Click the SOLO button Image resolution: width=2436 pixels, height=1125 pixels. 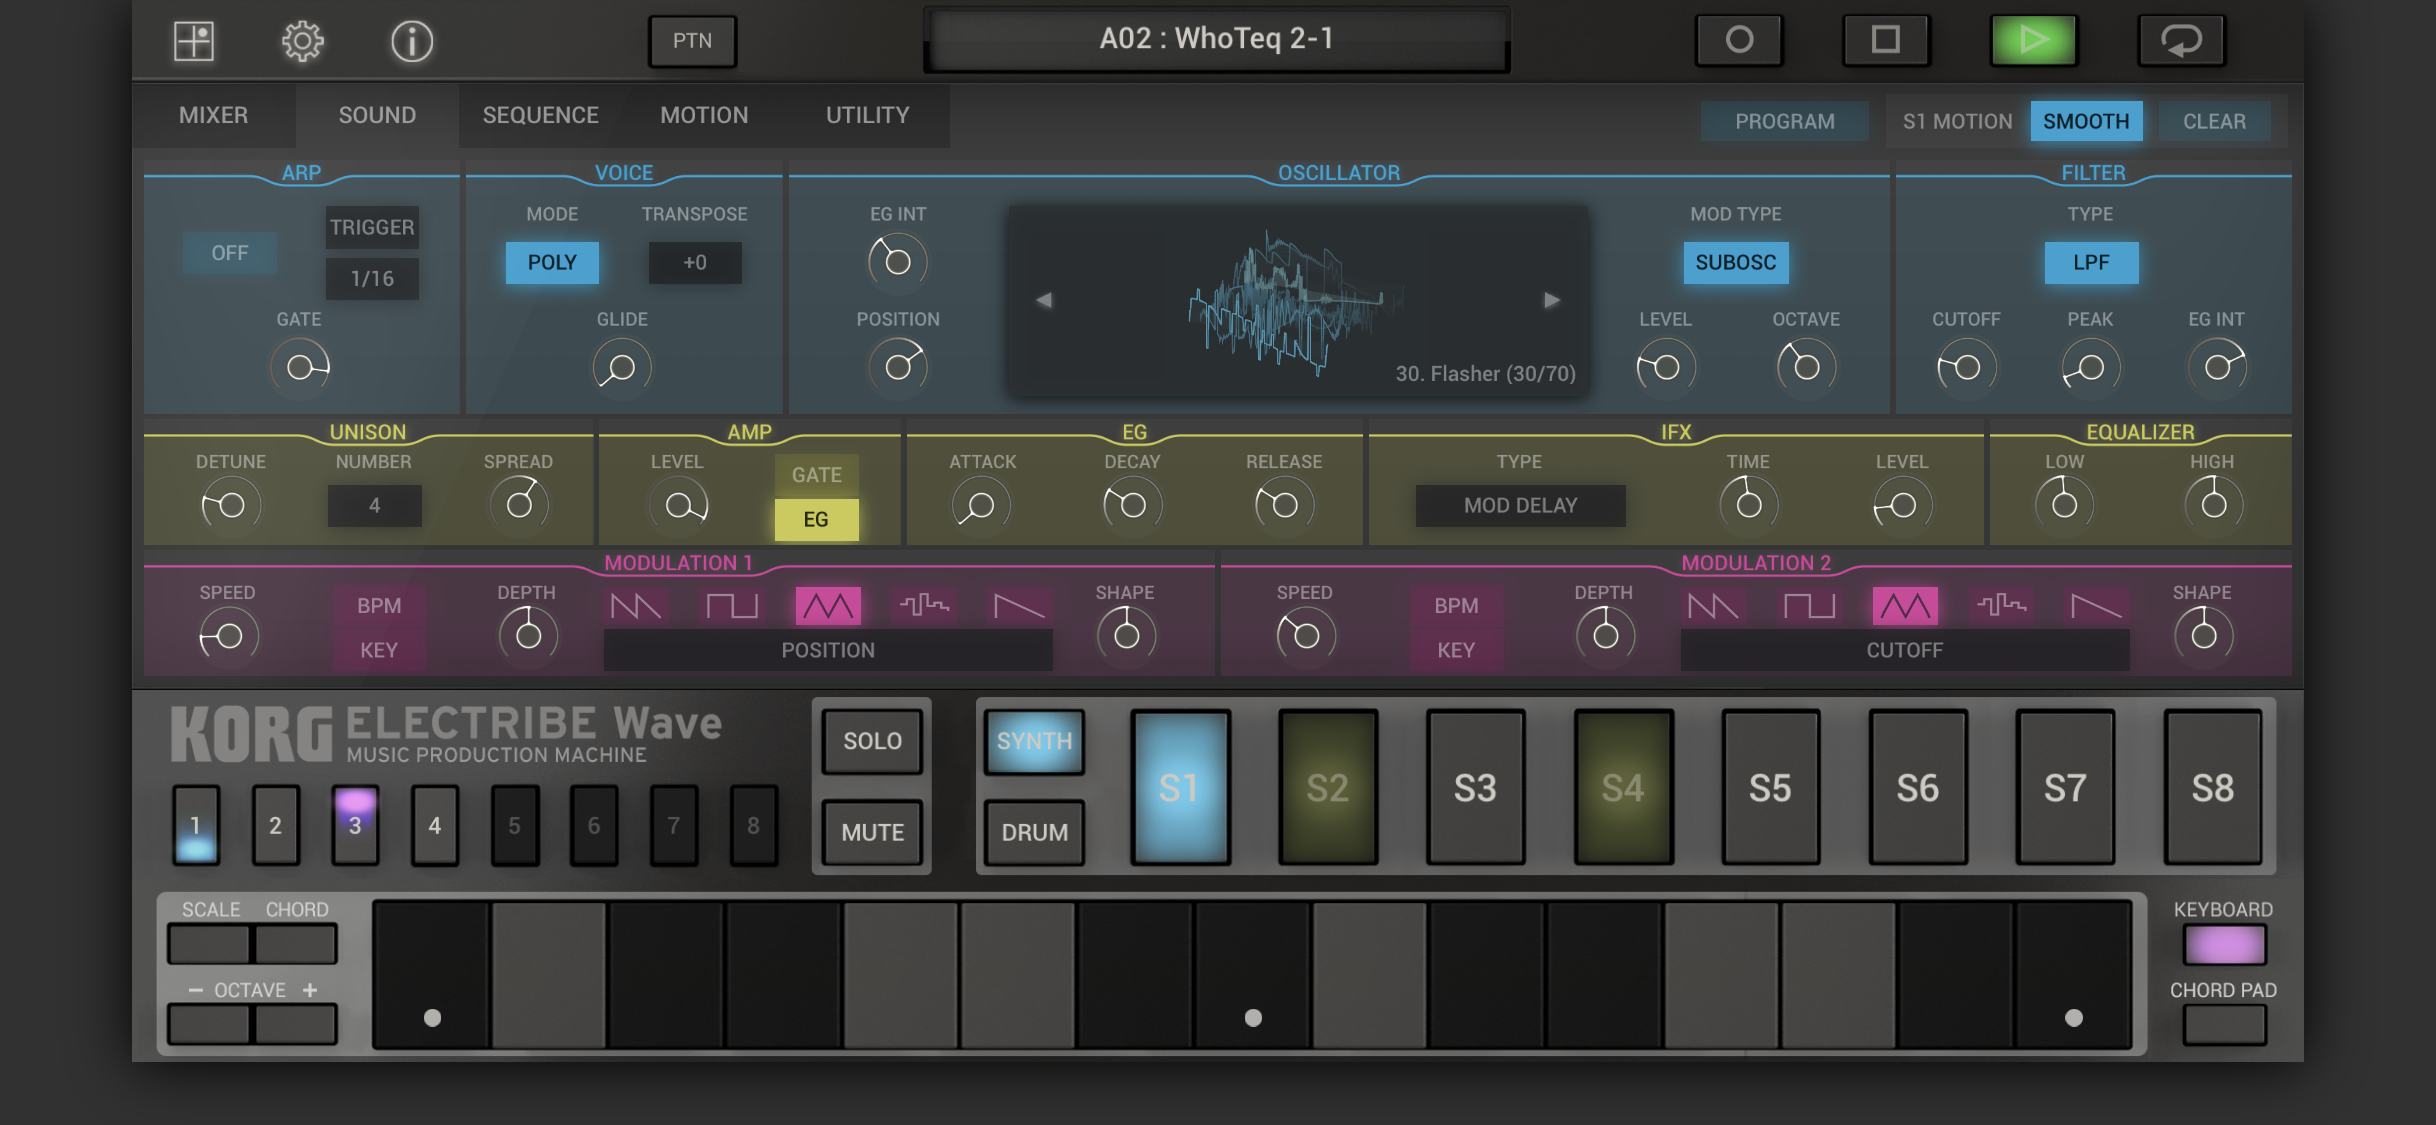(x=872, y=741)
